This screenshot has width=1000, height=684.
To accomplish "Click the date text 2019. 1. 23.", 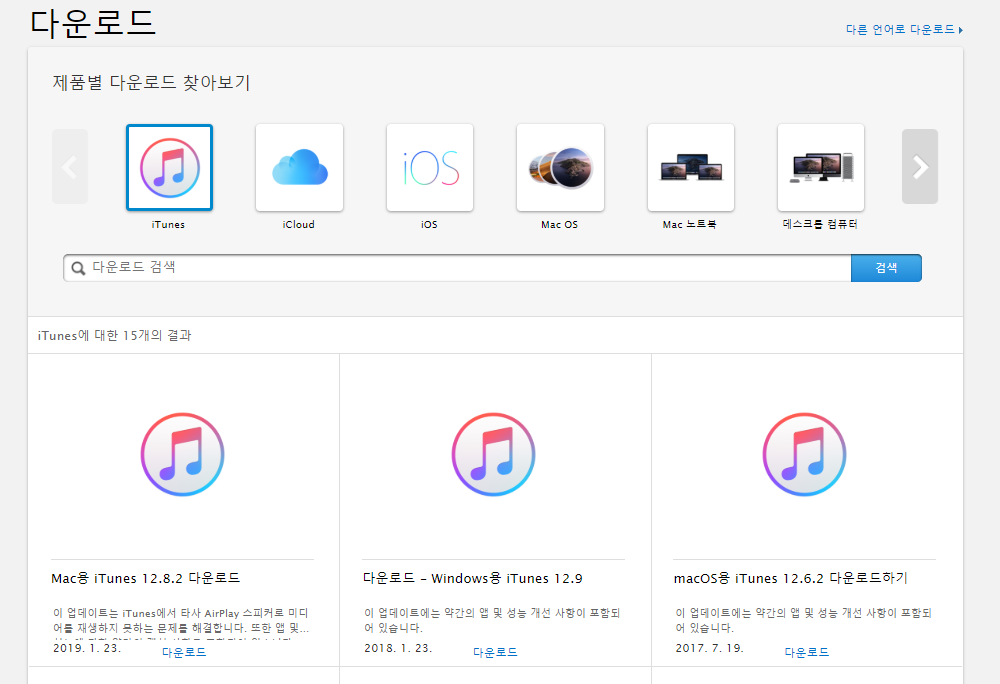I will tap(87, 648).
